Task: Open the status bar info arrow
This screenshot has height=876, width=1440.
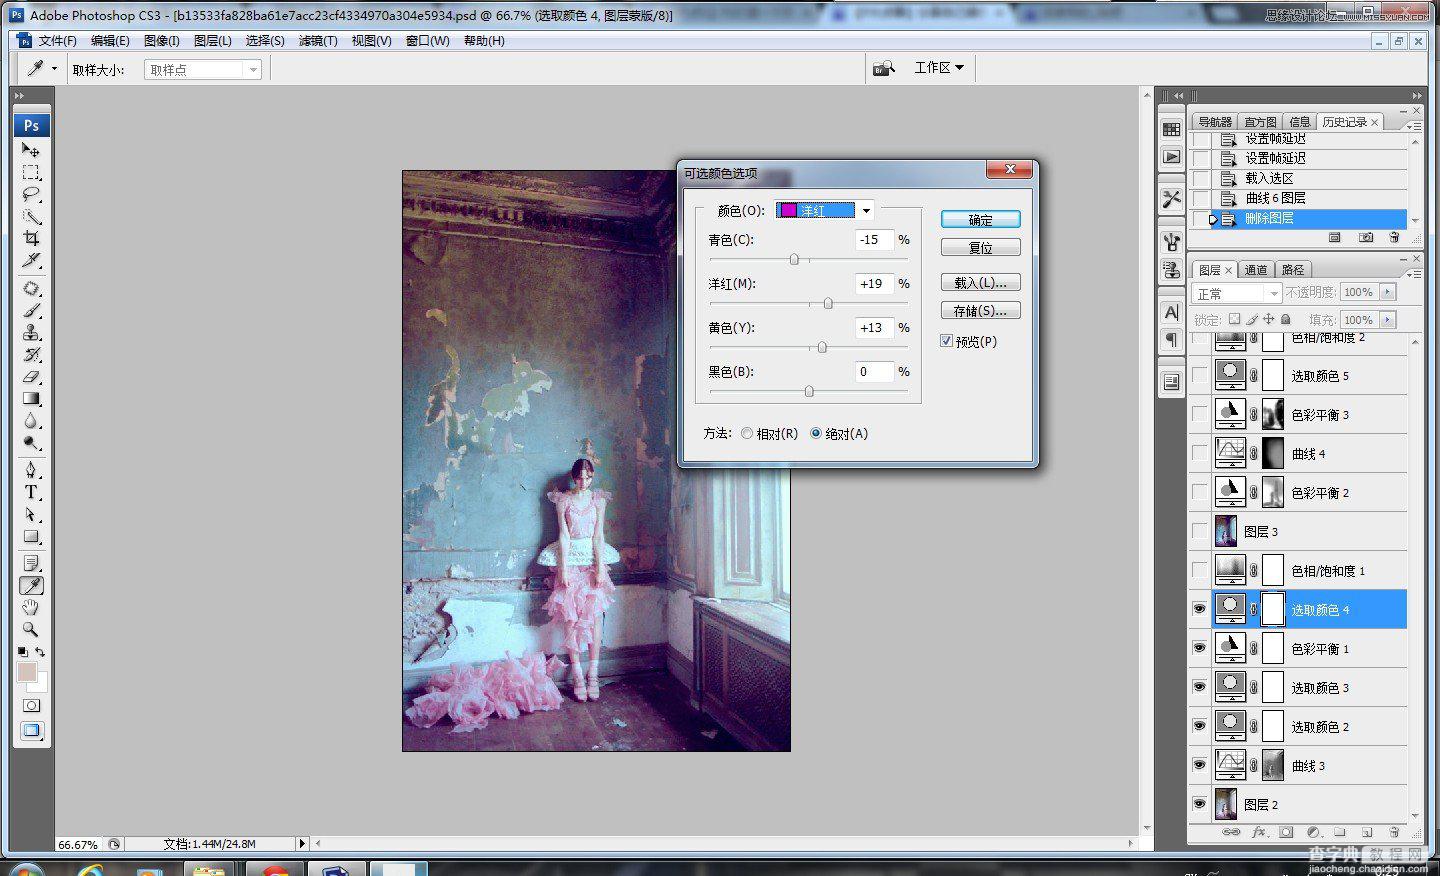Action: 302,844
